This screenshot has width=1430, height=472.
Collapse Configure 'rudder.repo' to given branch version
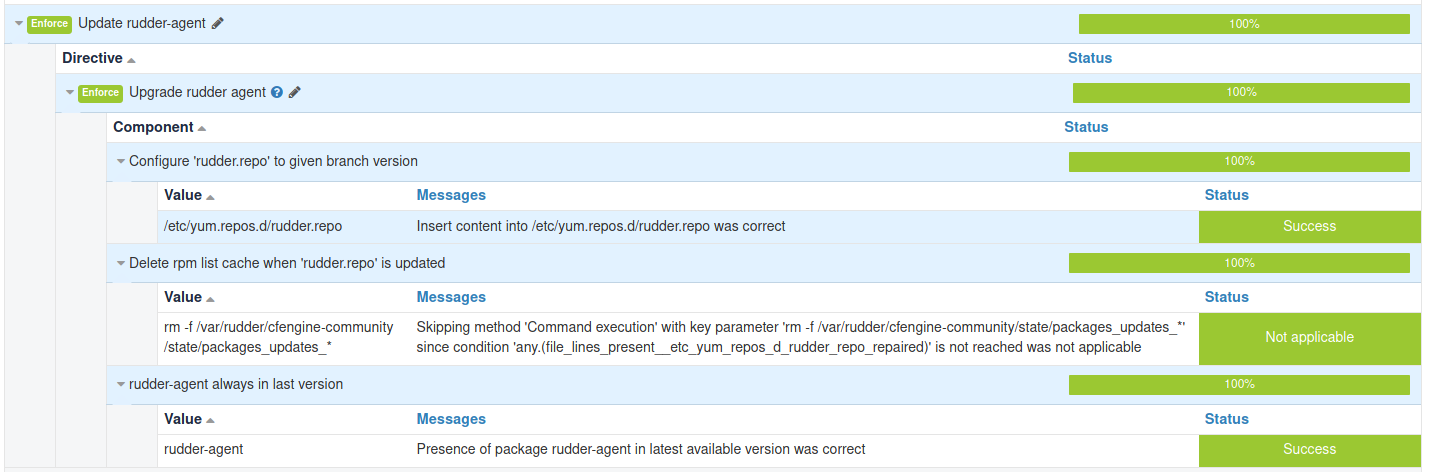(121, 161)
